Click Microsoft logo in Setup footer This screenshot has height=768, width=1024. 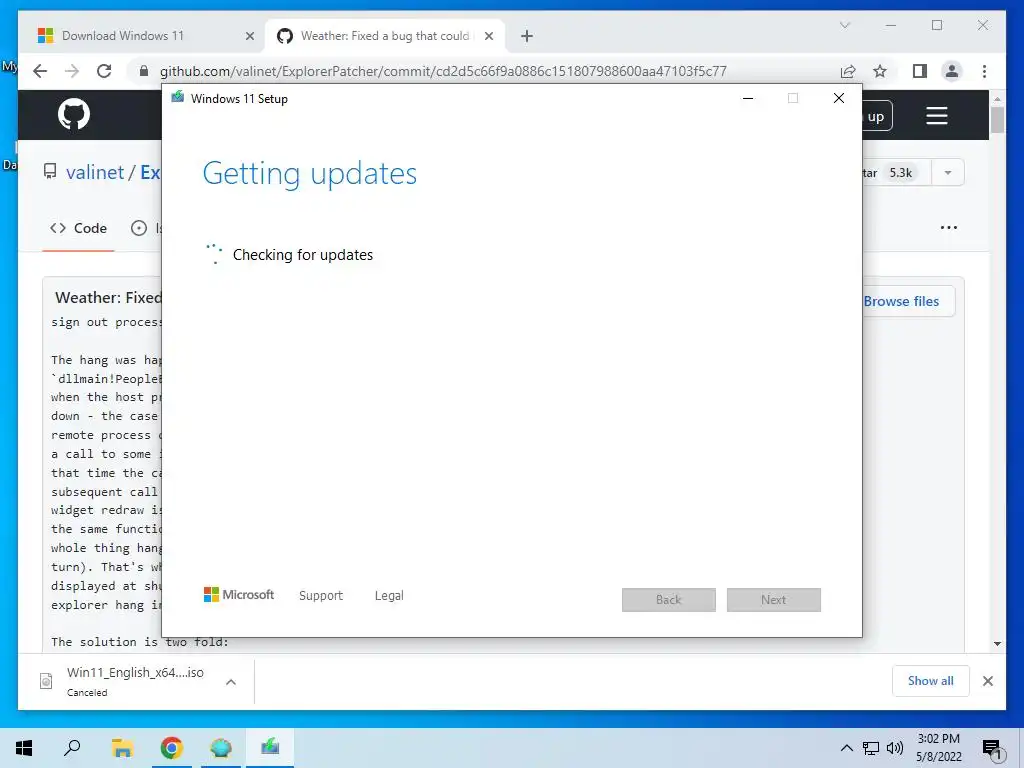pos(239,594)
